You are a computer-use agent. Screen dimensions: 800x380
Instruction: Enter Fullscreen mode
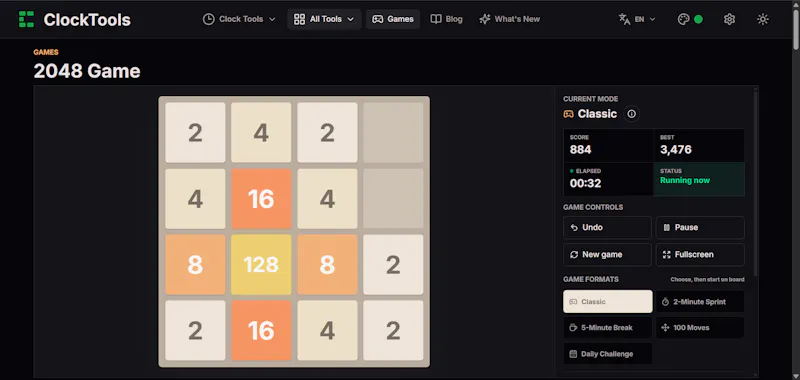(700, 255)
